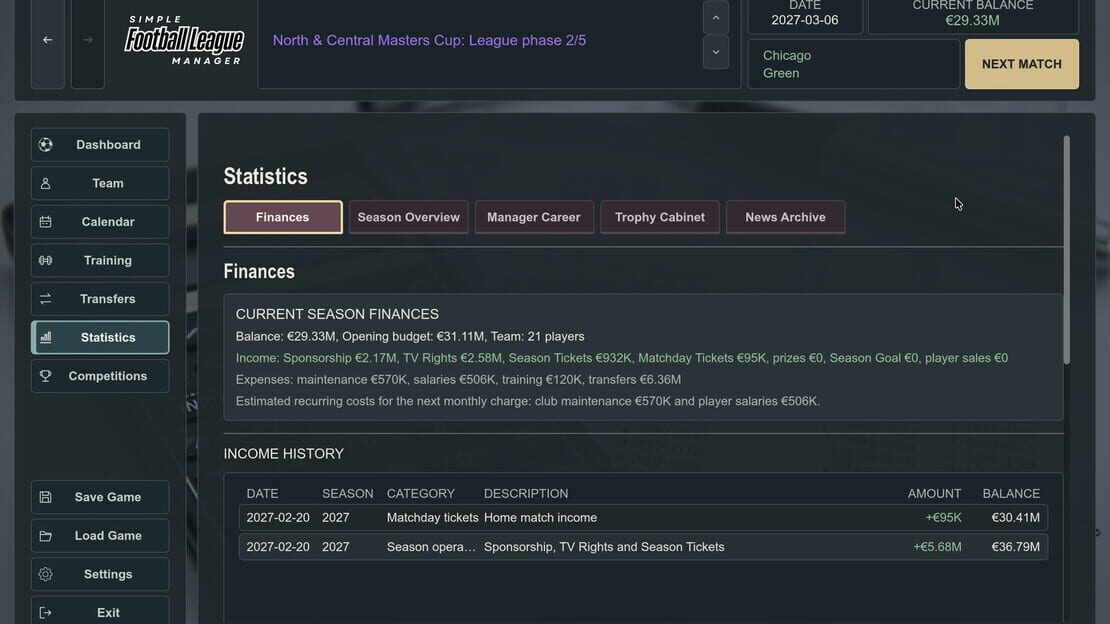1110x624 pixels.
Task: Select the Competitions trophy icon
Action: tap(45, 376)
